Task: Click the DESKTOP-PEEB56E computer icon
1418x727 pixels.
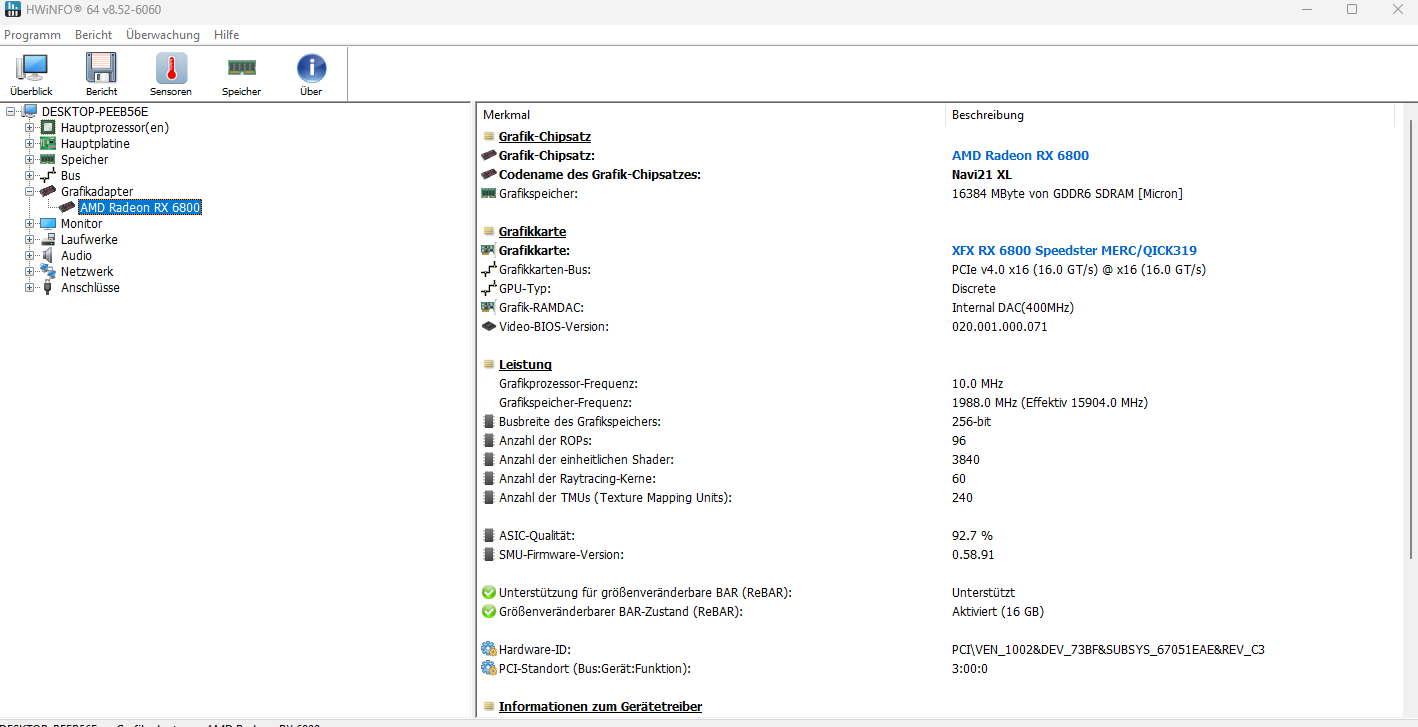Action: tap(30, 111)
